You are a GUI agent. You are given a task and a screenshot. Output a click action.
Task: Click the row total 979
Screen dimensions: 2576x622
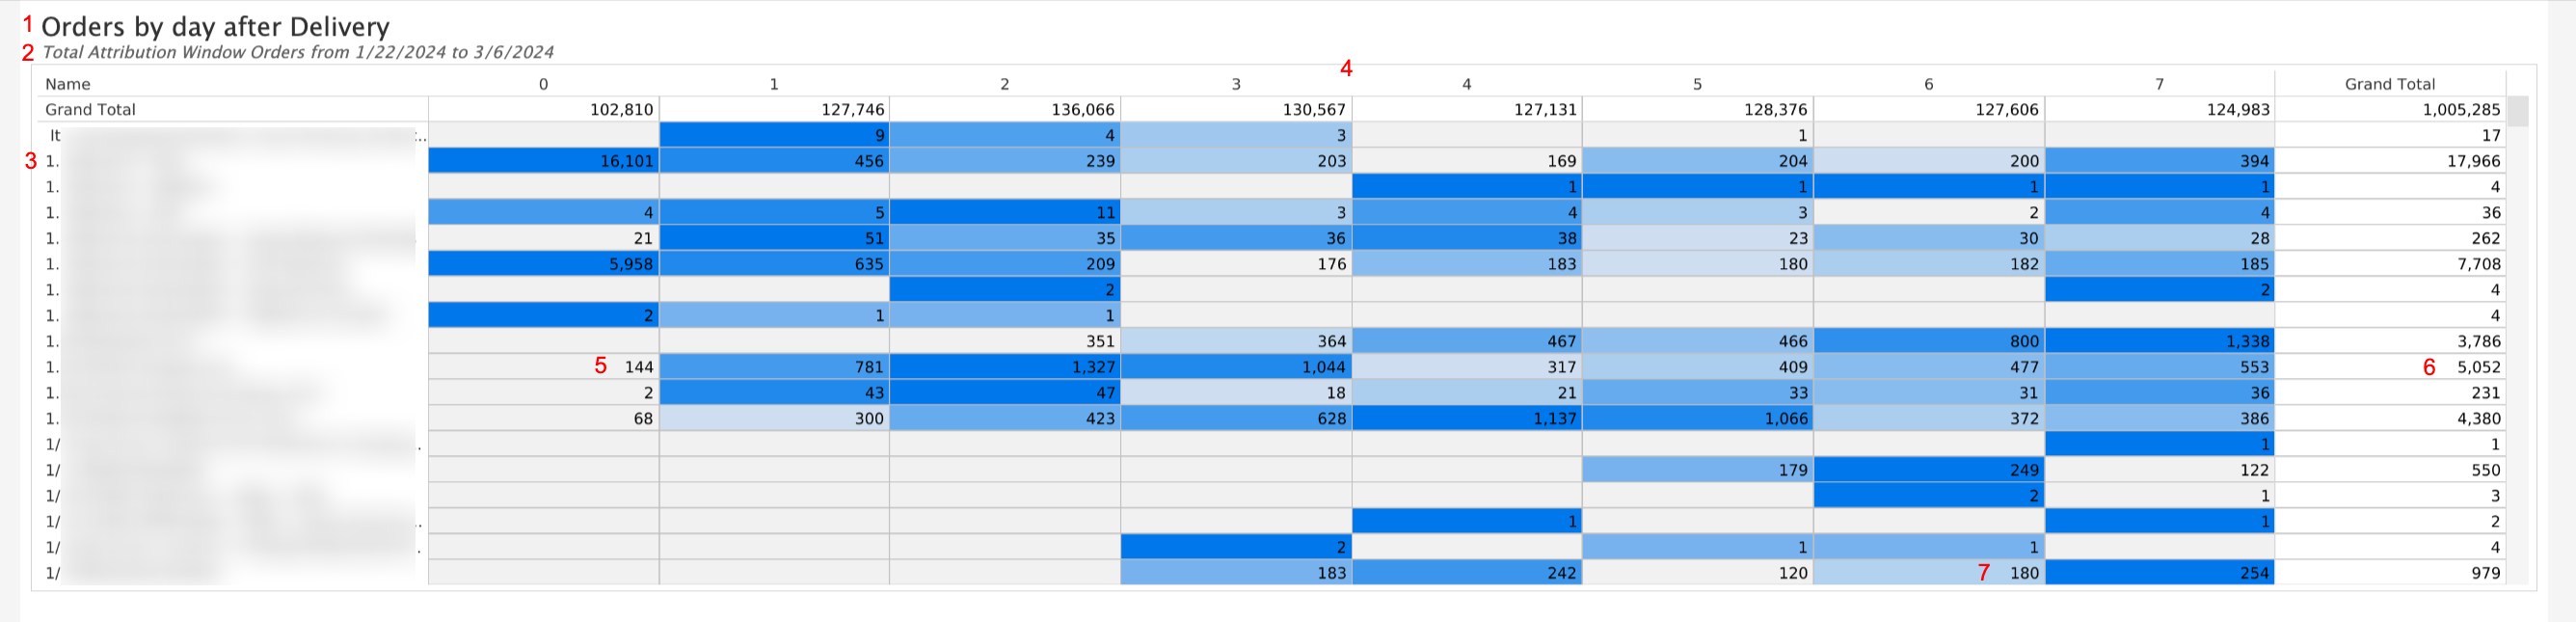2390,573
